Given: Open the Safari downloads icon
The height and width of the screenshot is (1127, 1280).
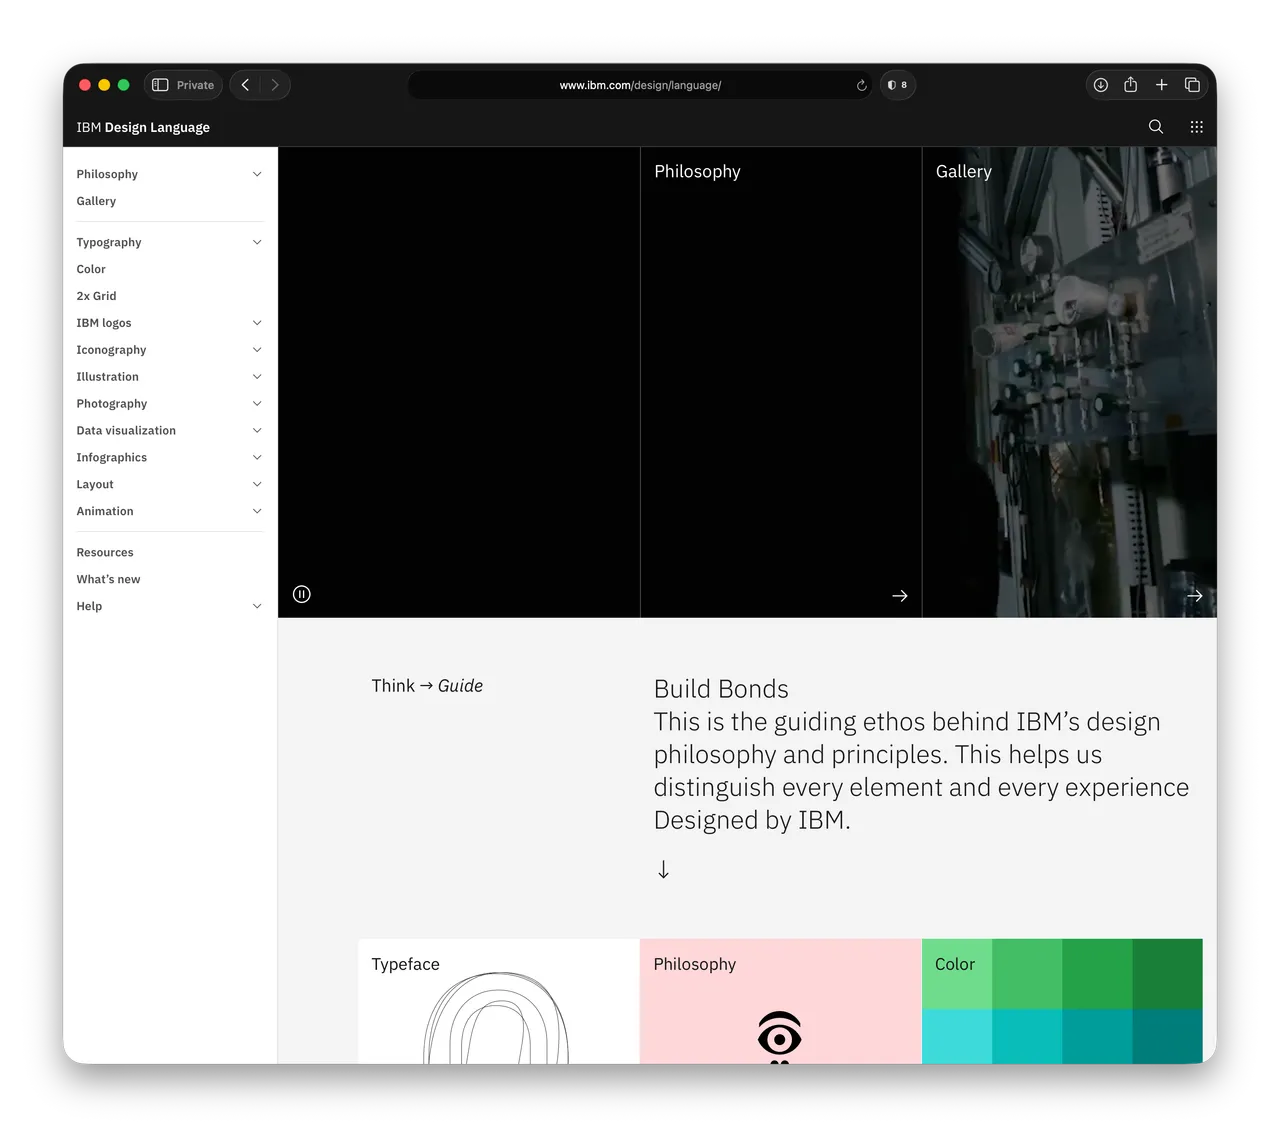Looking at the screenshot, I should click(x=1100, y=85).
